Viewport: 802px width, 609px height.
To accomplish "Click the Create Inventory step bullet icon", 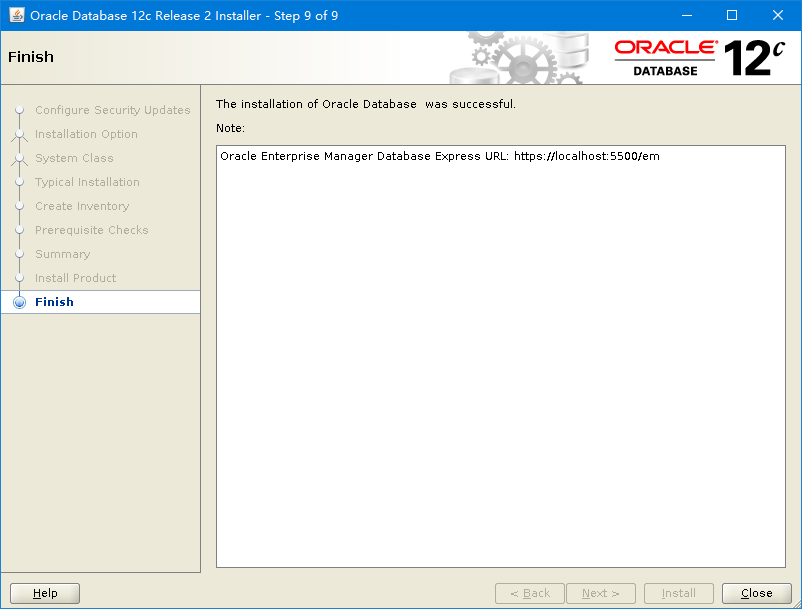I will [x=19, y=206].
